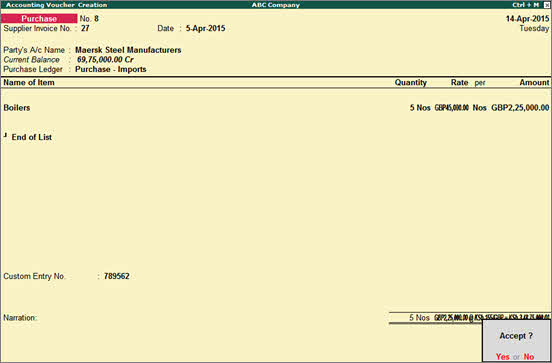Open Purchase Ledger field Purchase - Imports
552x363 pixels.
click(x=111, y=69)
